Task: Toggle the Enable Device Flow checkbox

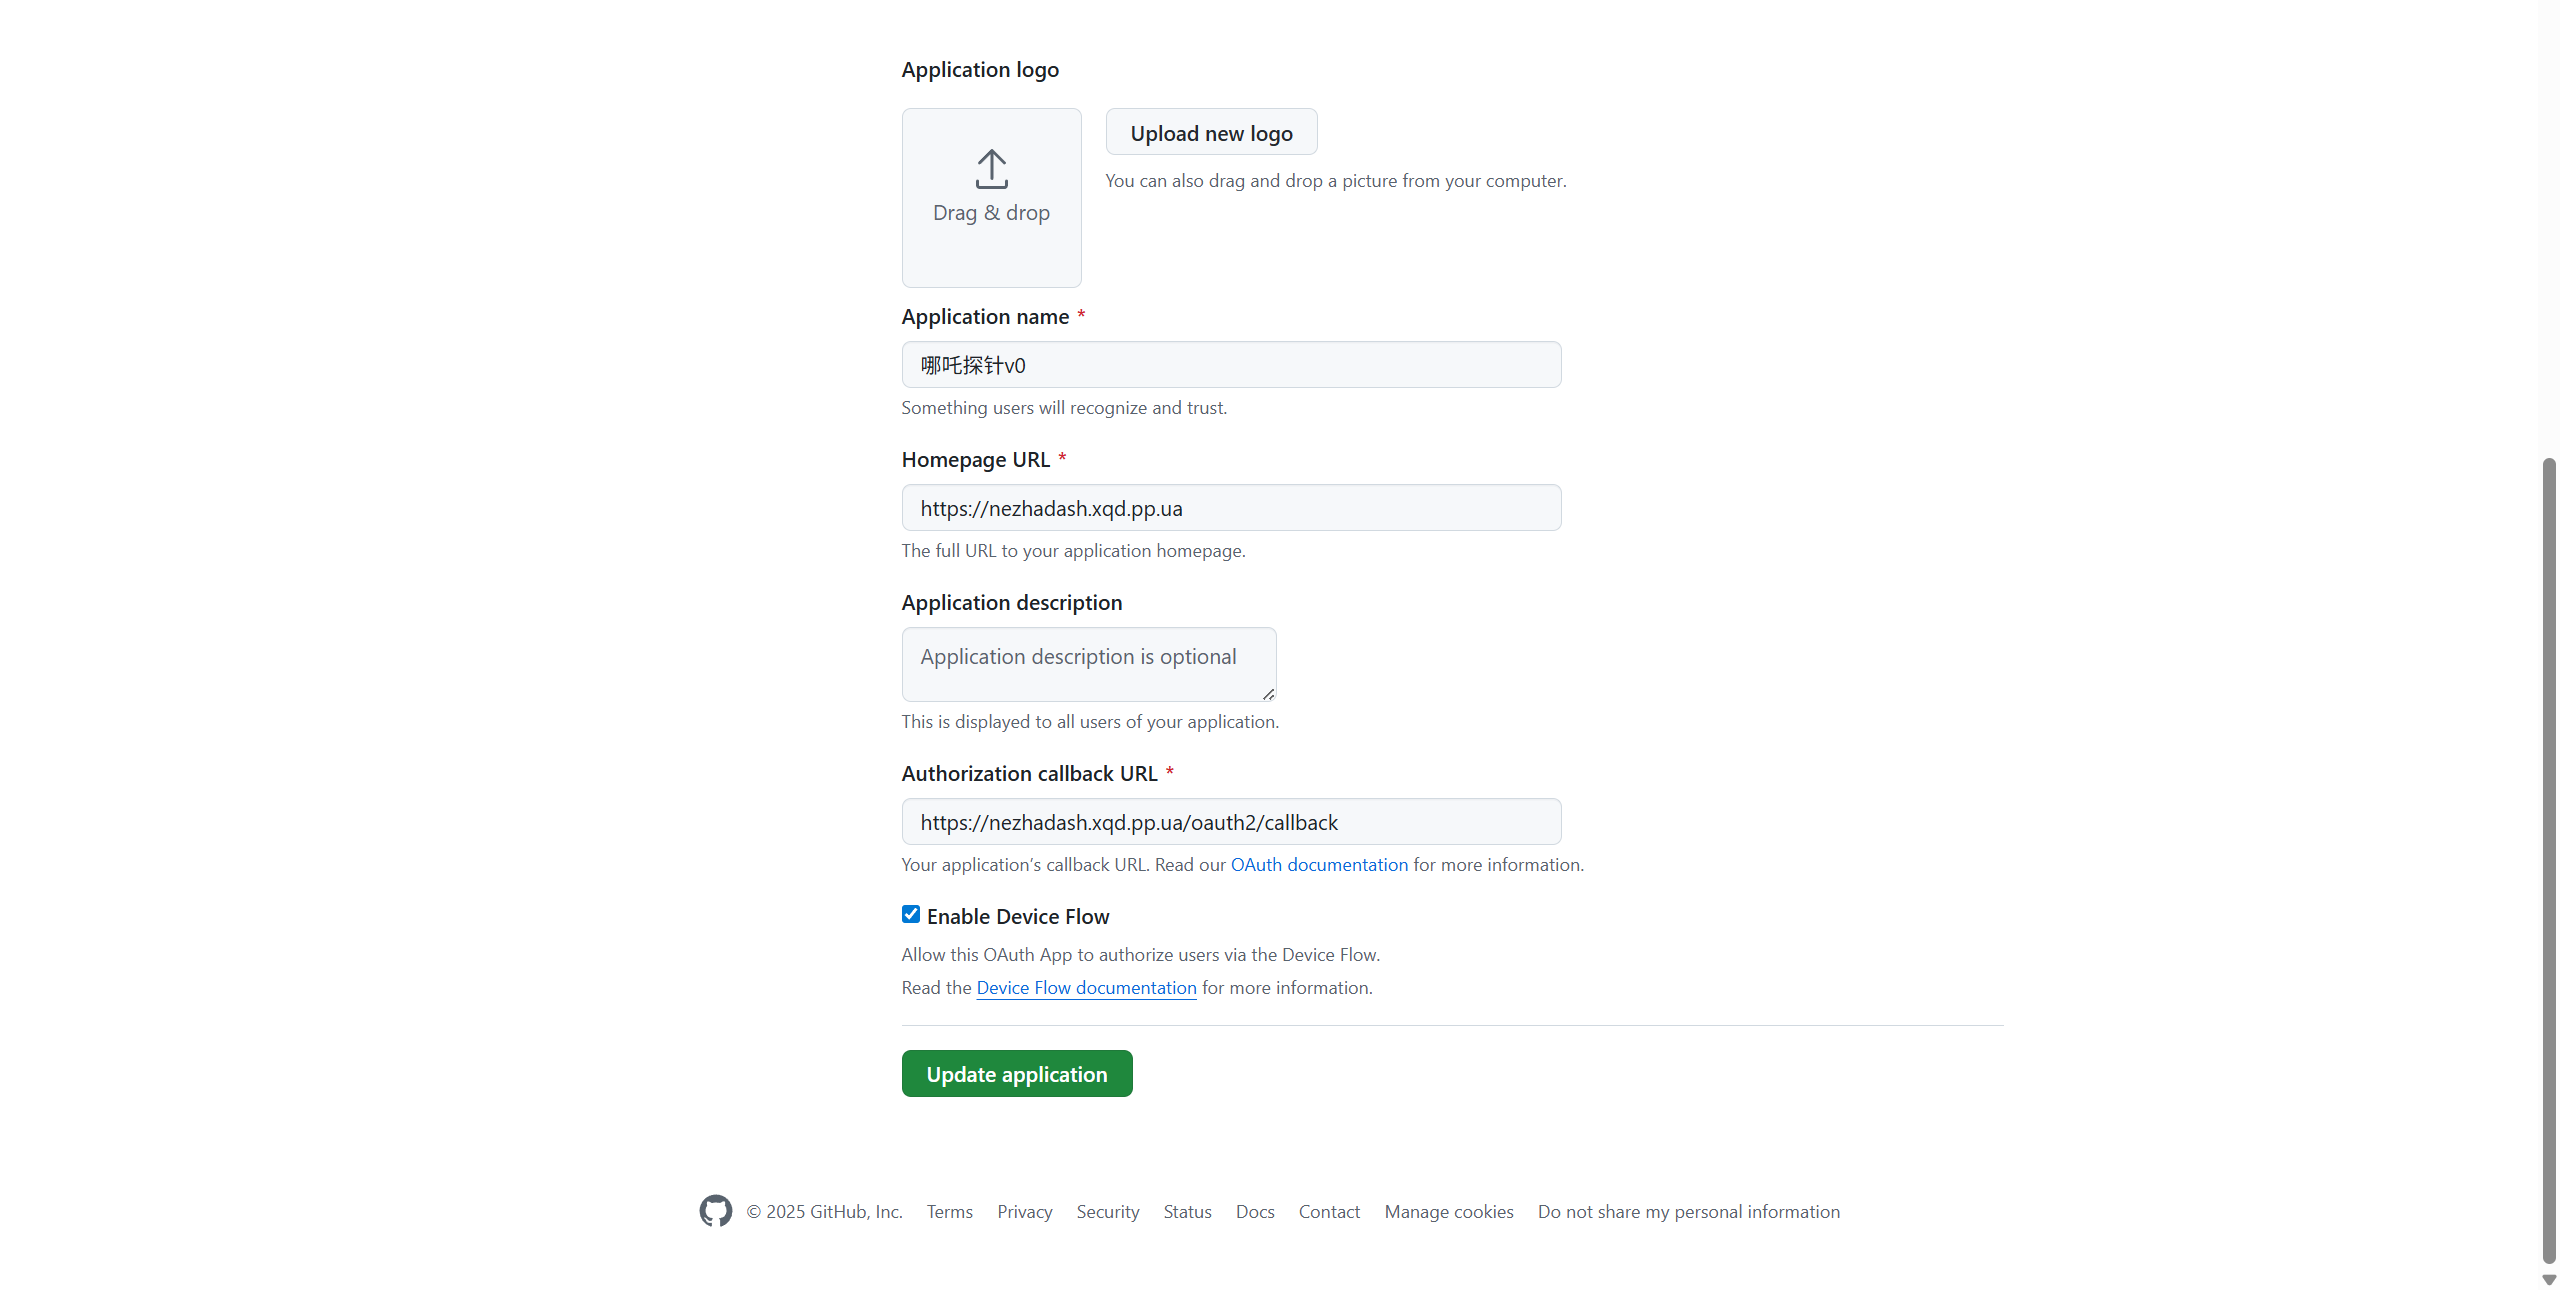Action: coord(911,914)
